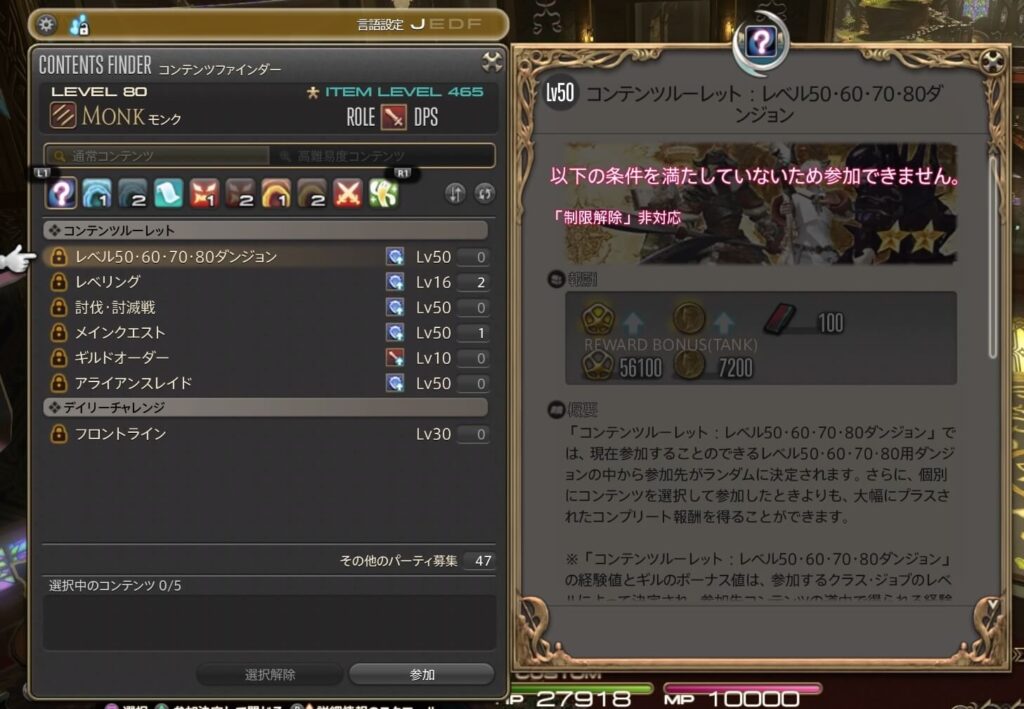Viewport: 1024px width, 709px height.
Task: Select the red Trials 1 category icon
Action: (x=204, y=193)
